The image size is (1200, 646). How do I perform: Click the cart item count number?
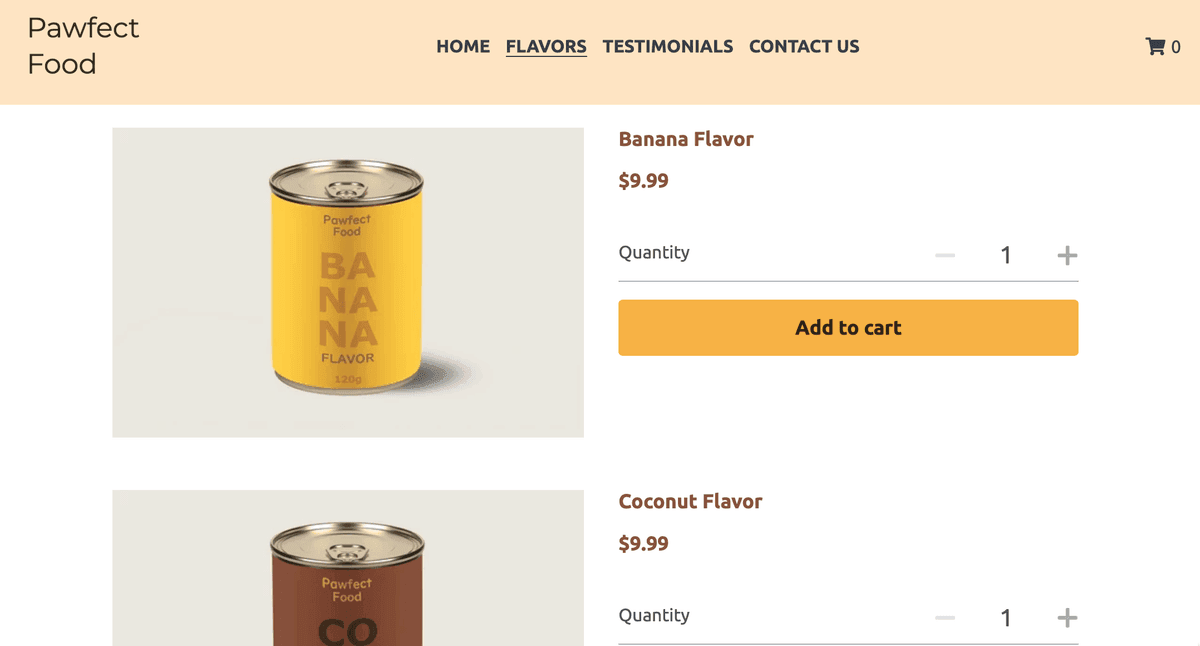(1176, 47)
